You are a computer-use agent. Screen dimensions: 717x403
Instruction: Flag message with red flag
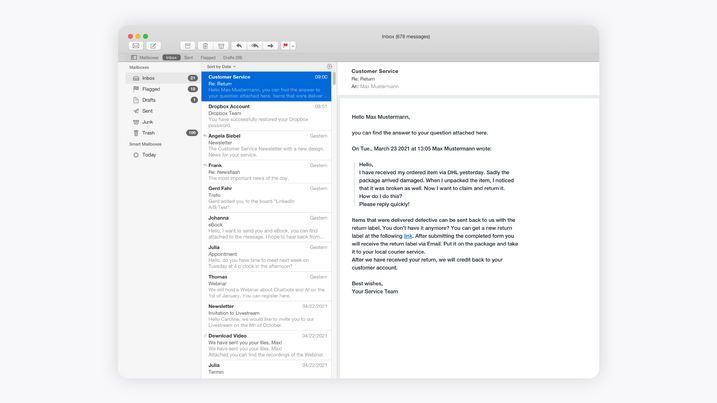click(285, 46)
